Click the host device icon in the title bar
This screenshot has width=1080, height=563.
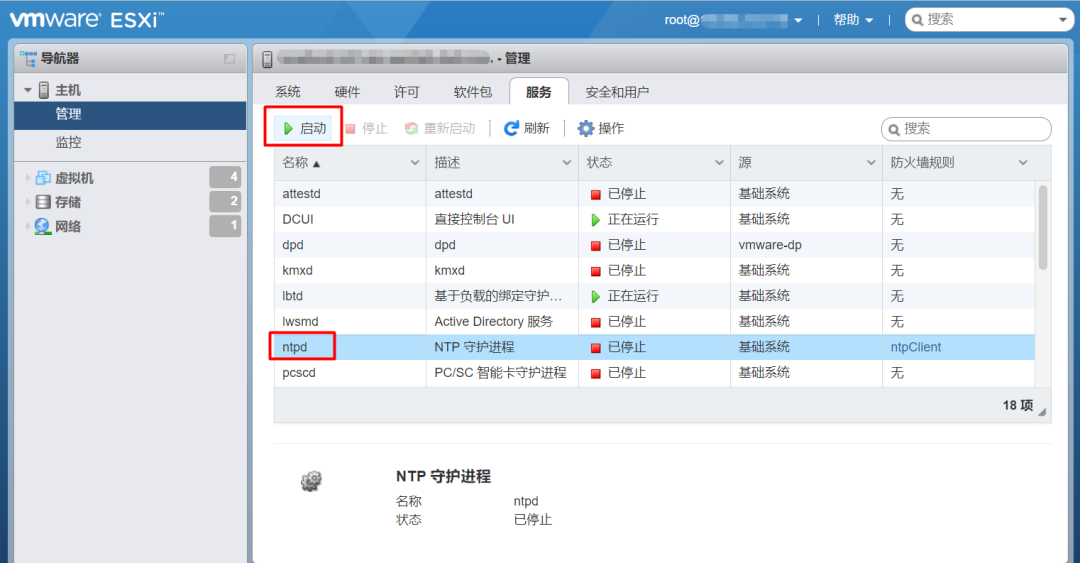click(267, 59)
